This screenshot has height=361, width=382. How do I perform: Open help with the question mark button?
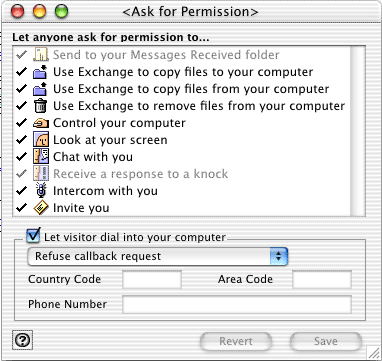tap(23, 340)
